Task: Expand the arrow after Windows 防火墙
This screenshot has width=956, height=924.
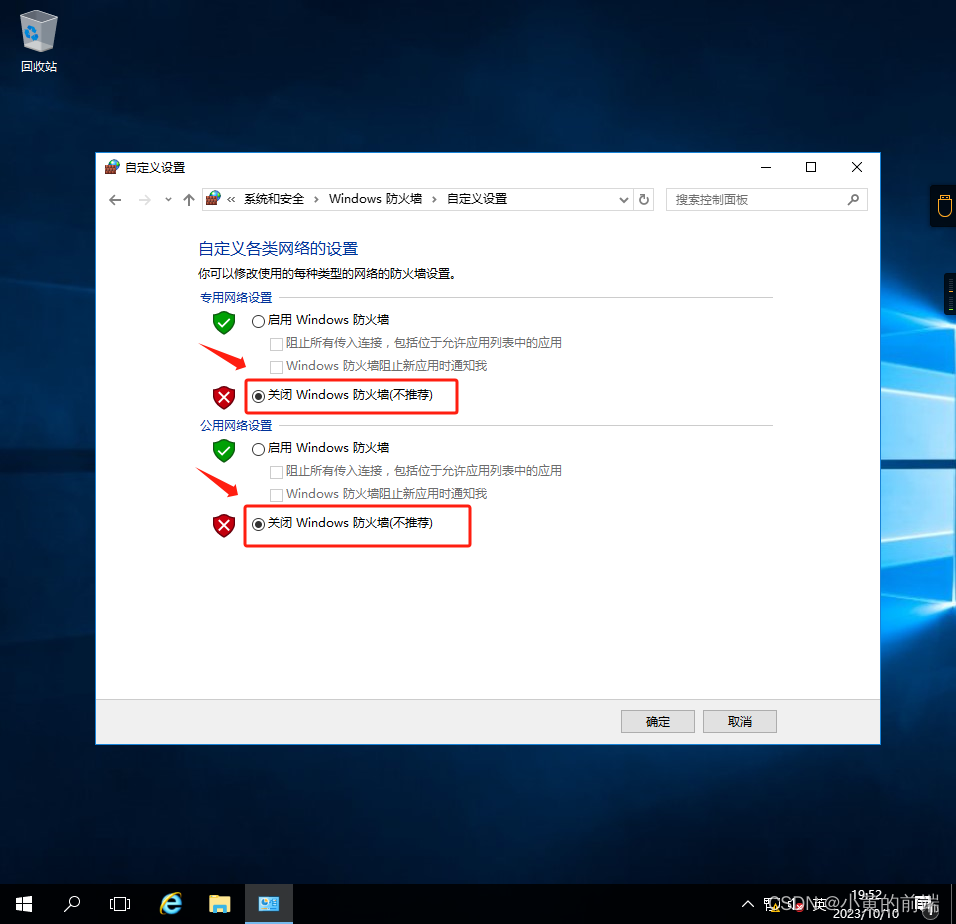Action: pos(434,199)
